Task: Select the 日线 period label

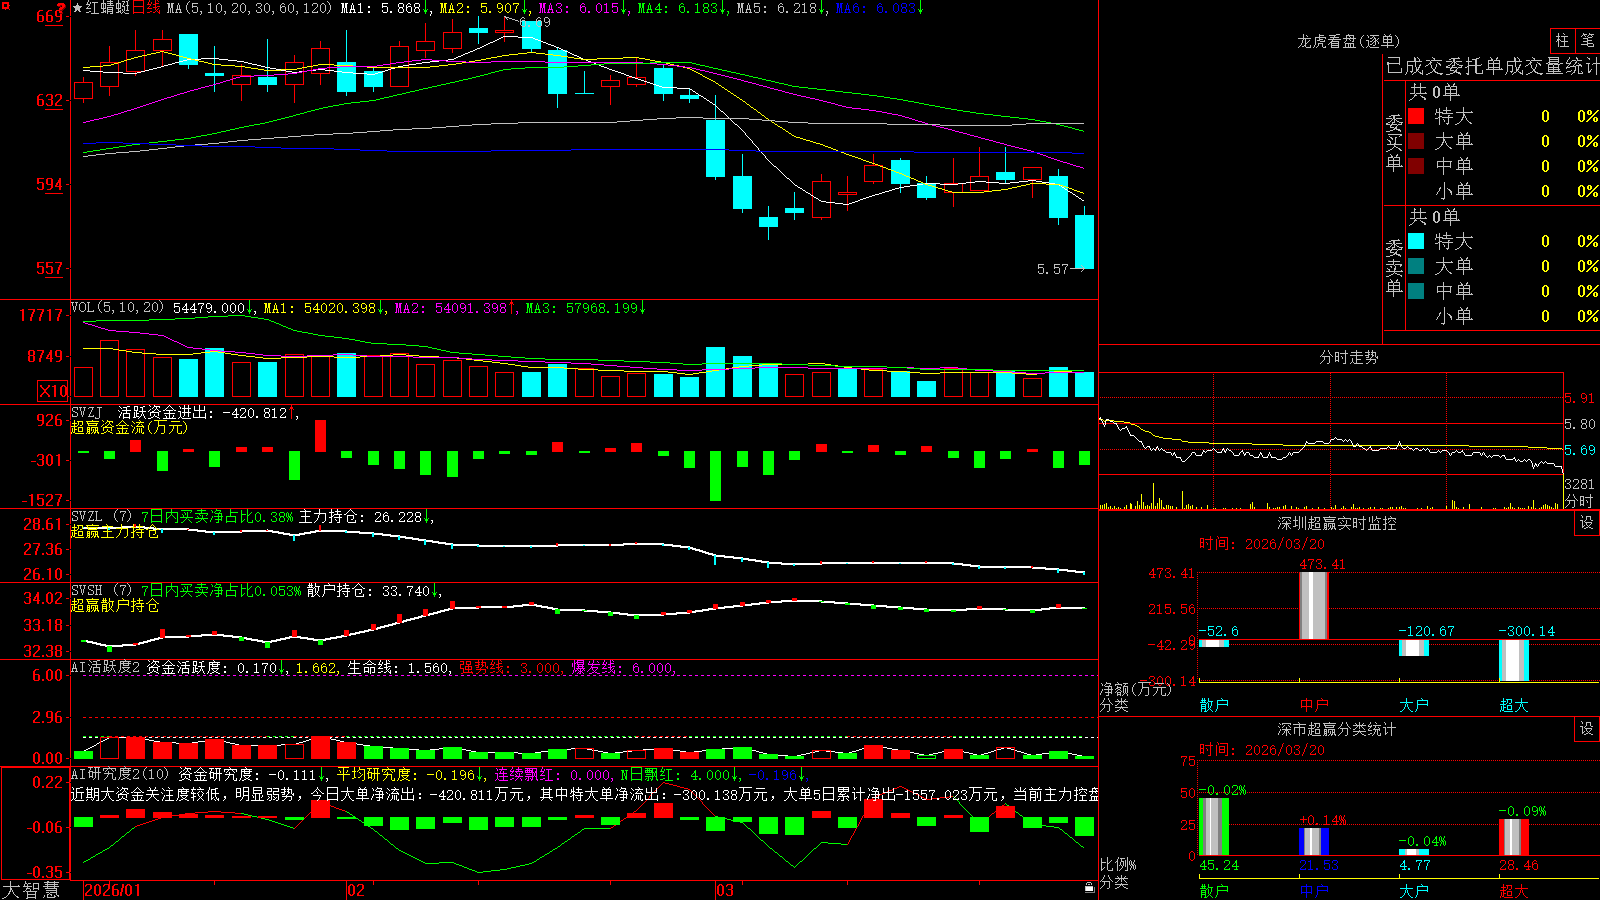Action: 146,8
